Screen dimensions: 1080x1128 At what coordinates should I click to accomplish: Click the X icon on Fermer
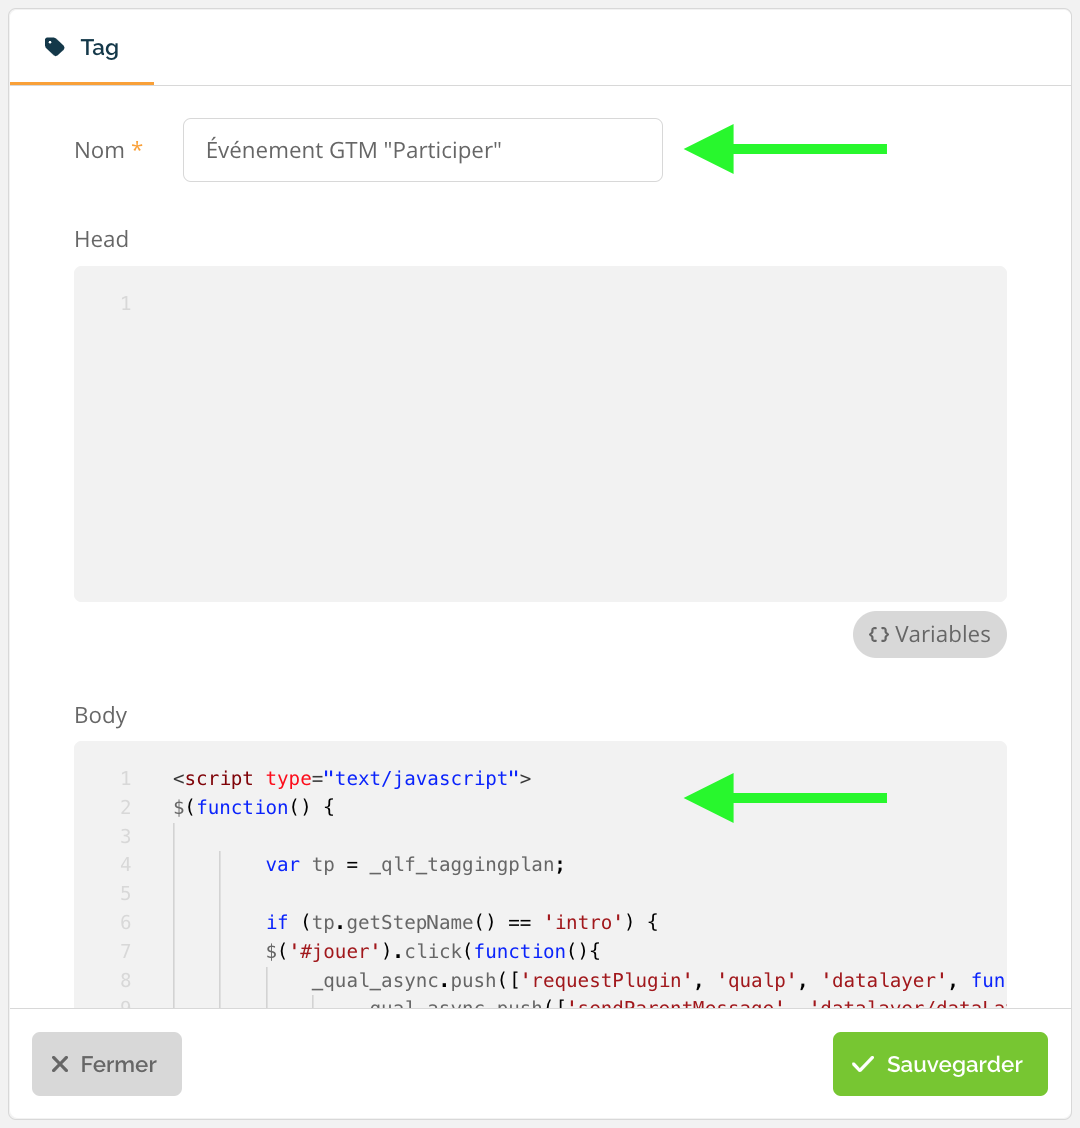pyautogui.click(x=60, y=1064)
